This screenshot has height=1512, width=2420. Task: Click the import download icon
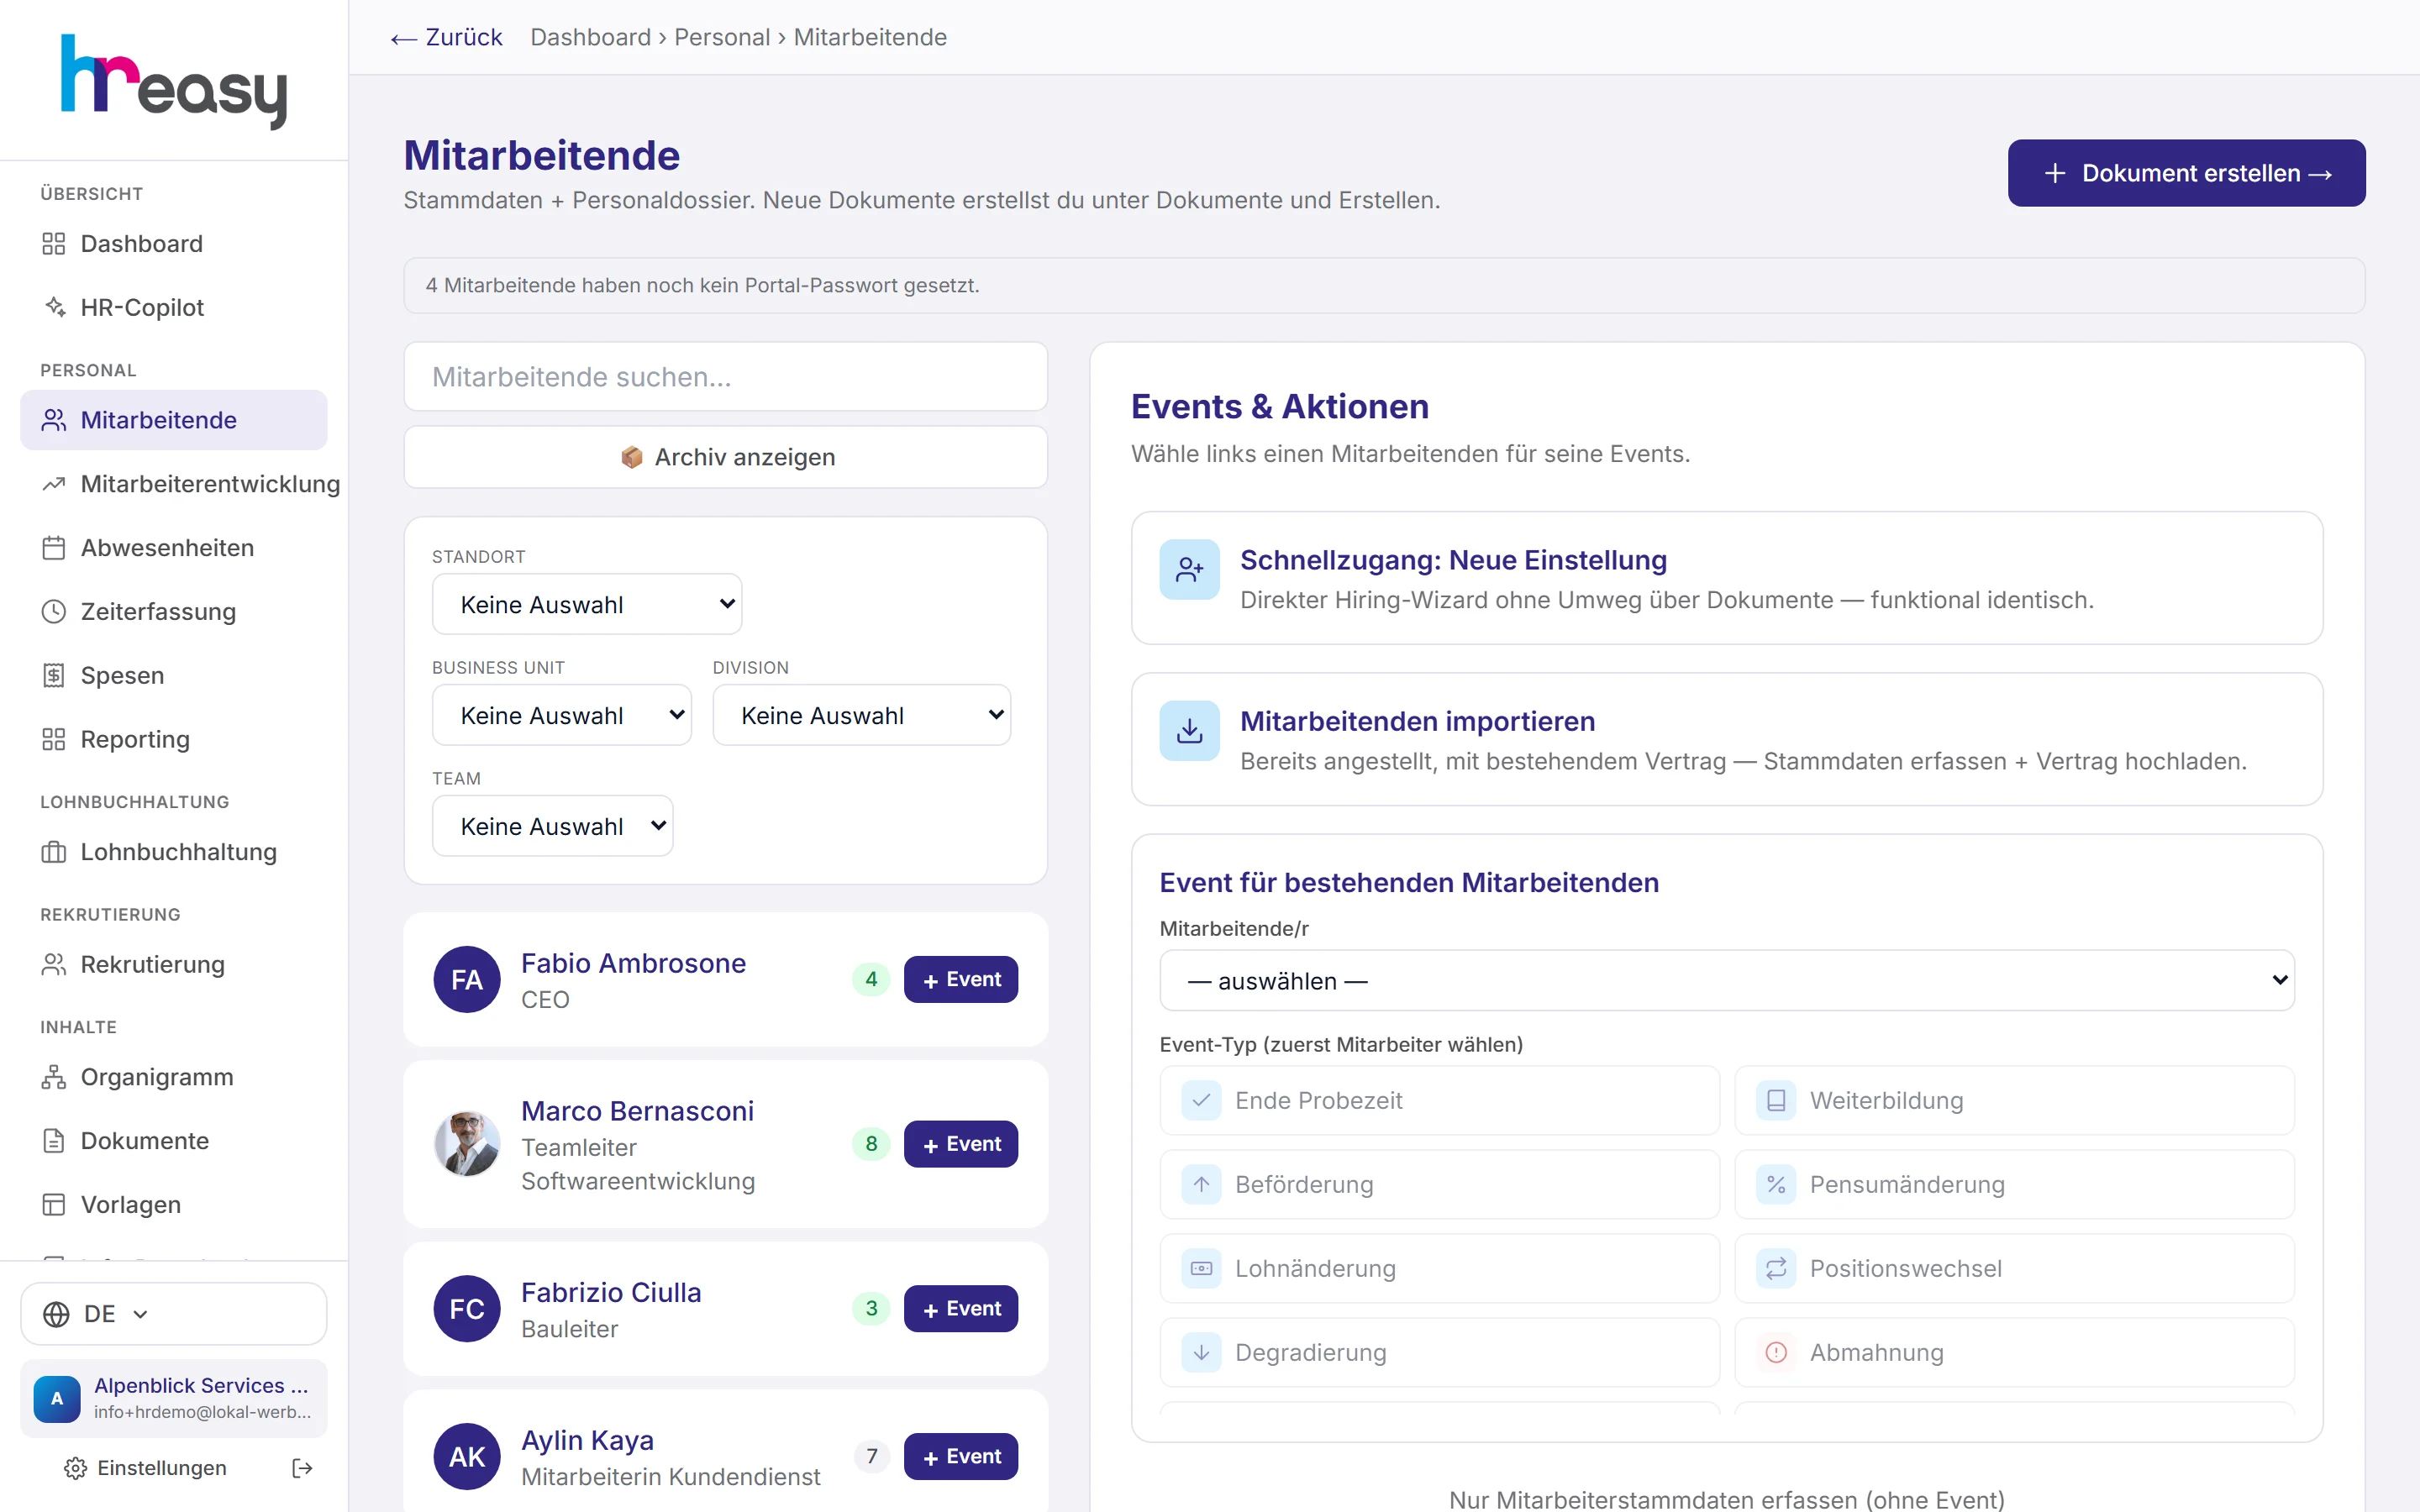pyautogui.click(x=1189, y=731)
